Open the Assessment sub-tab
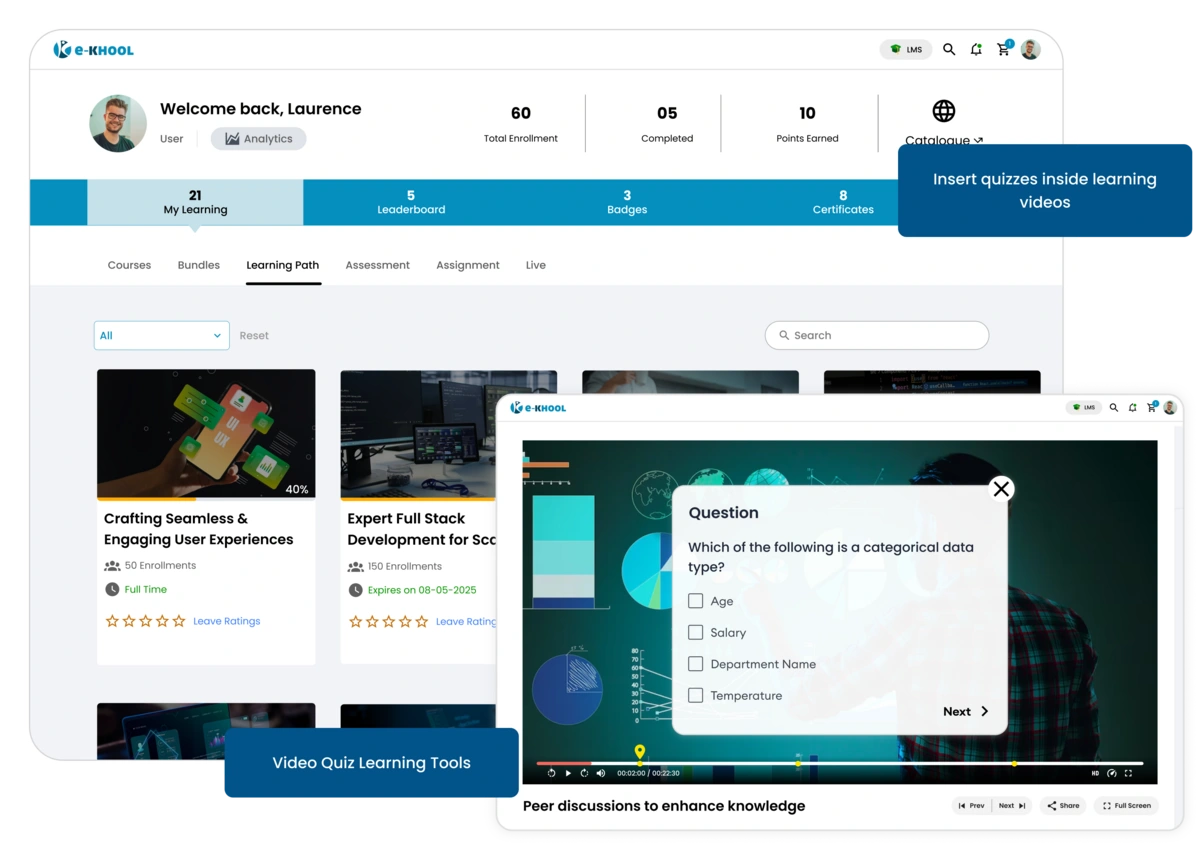 click(377, 265)
